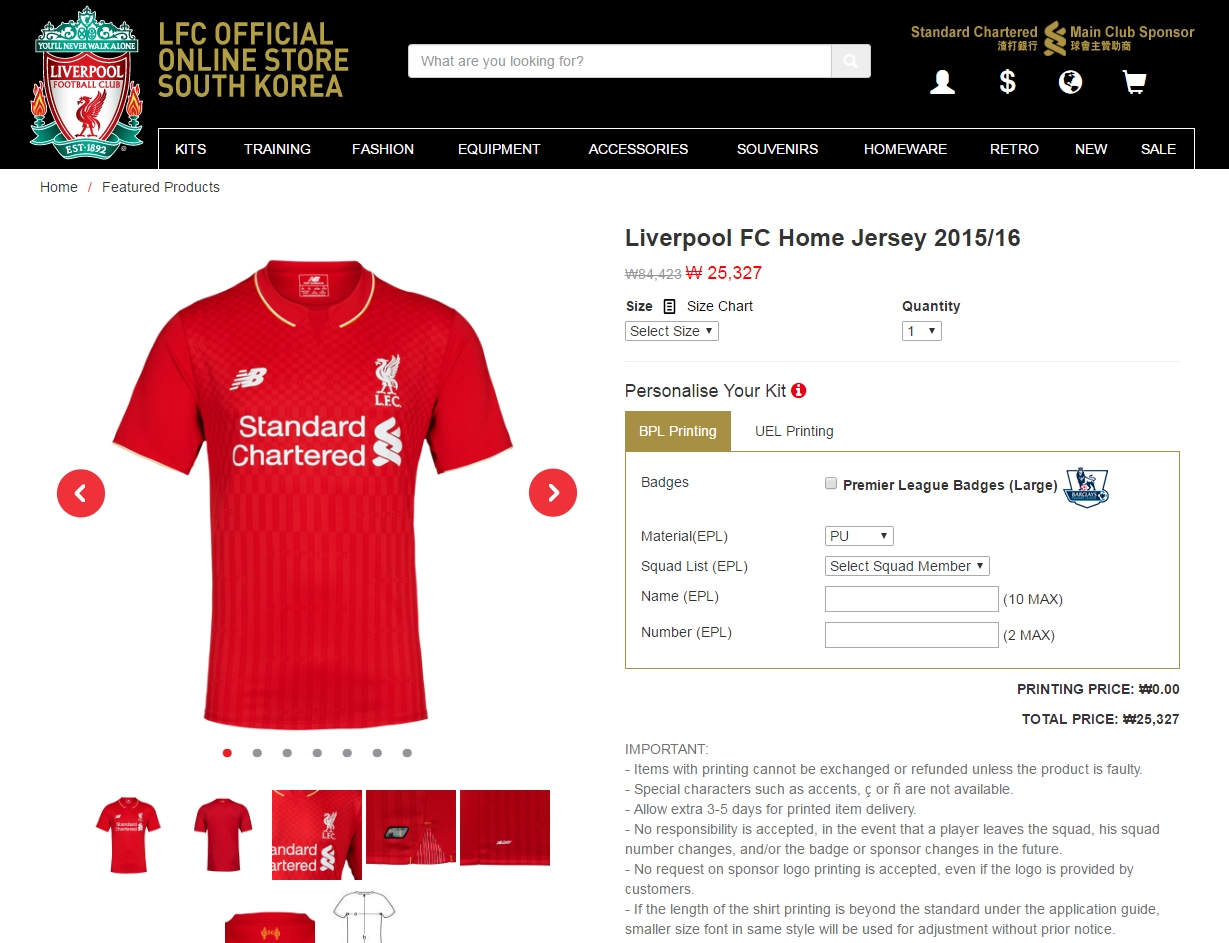
Task: Click the Personalise Your Kit info icon
Action: (x=798, y=391)
